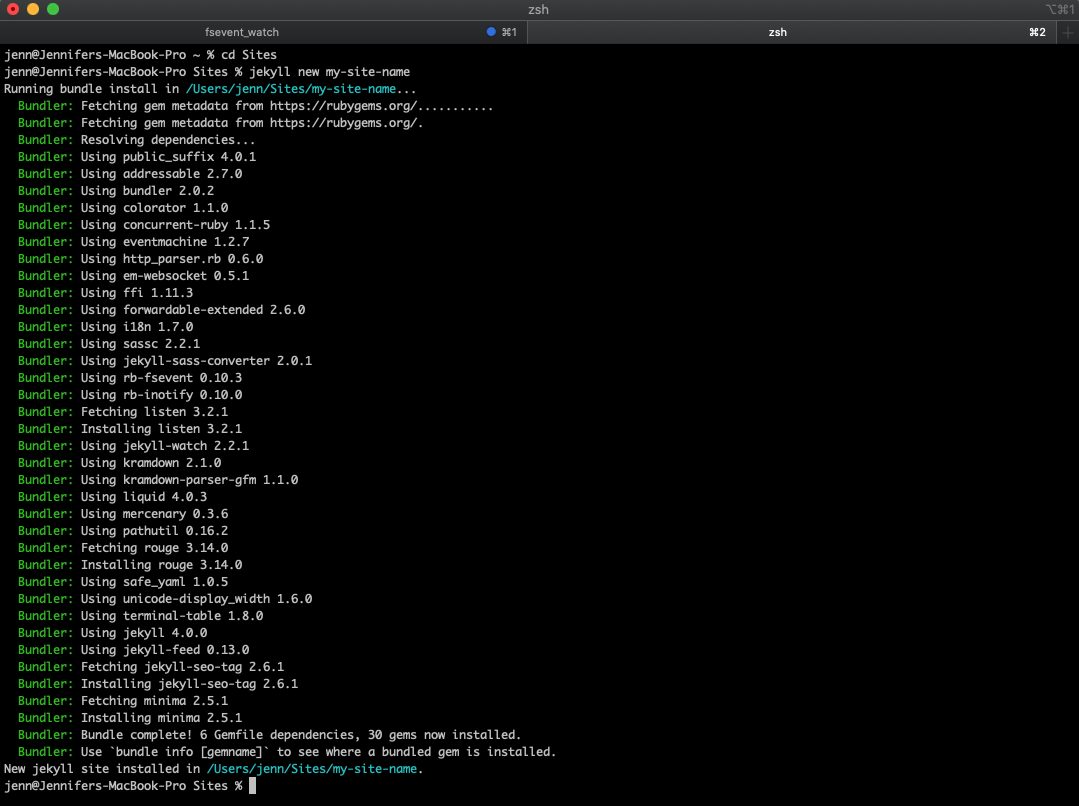1079x806 pixels.
Task: Click 'Using kramdown-parser-gfm 1.1.0' line
Action: (x=189, y=479)
